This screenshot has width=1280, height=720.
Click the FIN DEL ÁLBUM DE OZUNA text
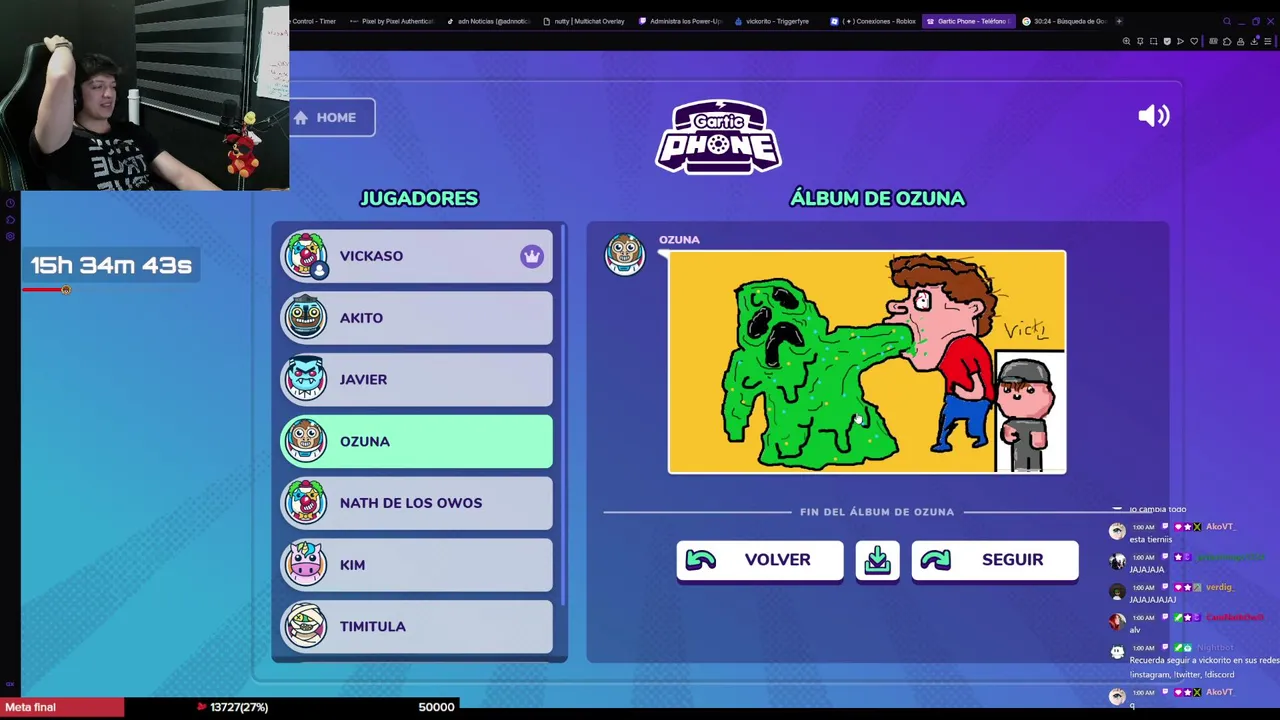[x=877, y=512]
